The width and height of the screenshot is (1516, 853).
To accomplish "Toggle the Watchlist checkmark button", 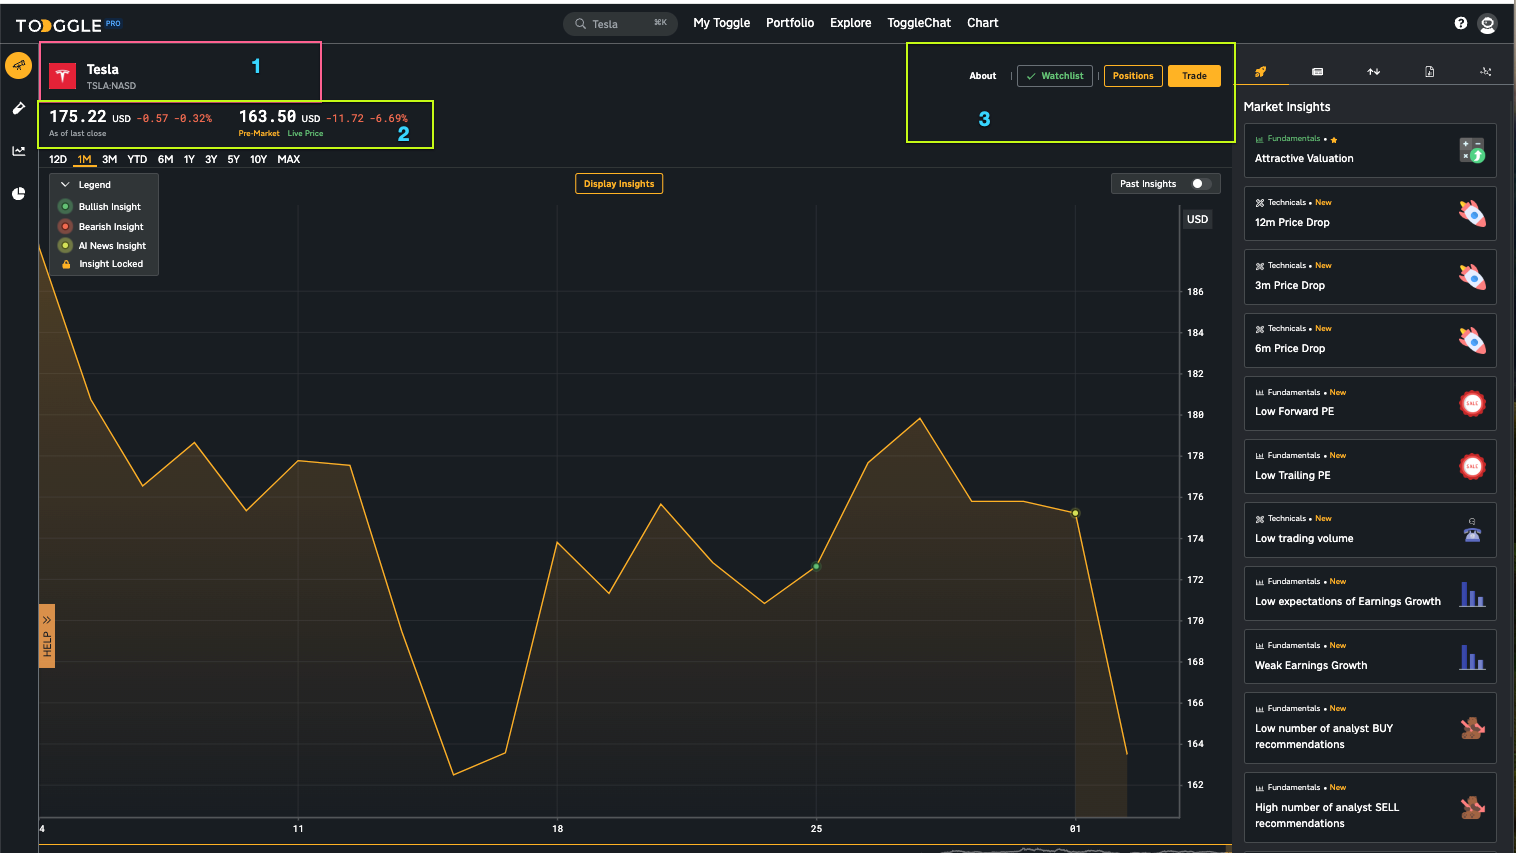I will click(1055, 76).
